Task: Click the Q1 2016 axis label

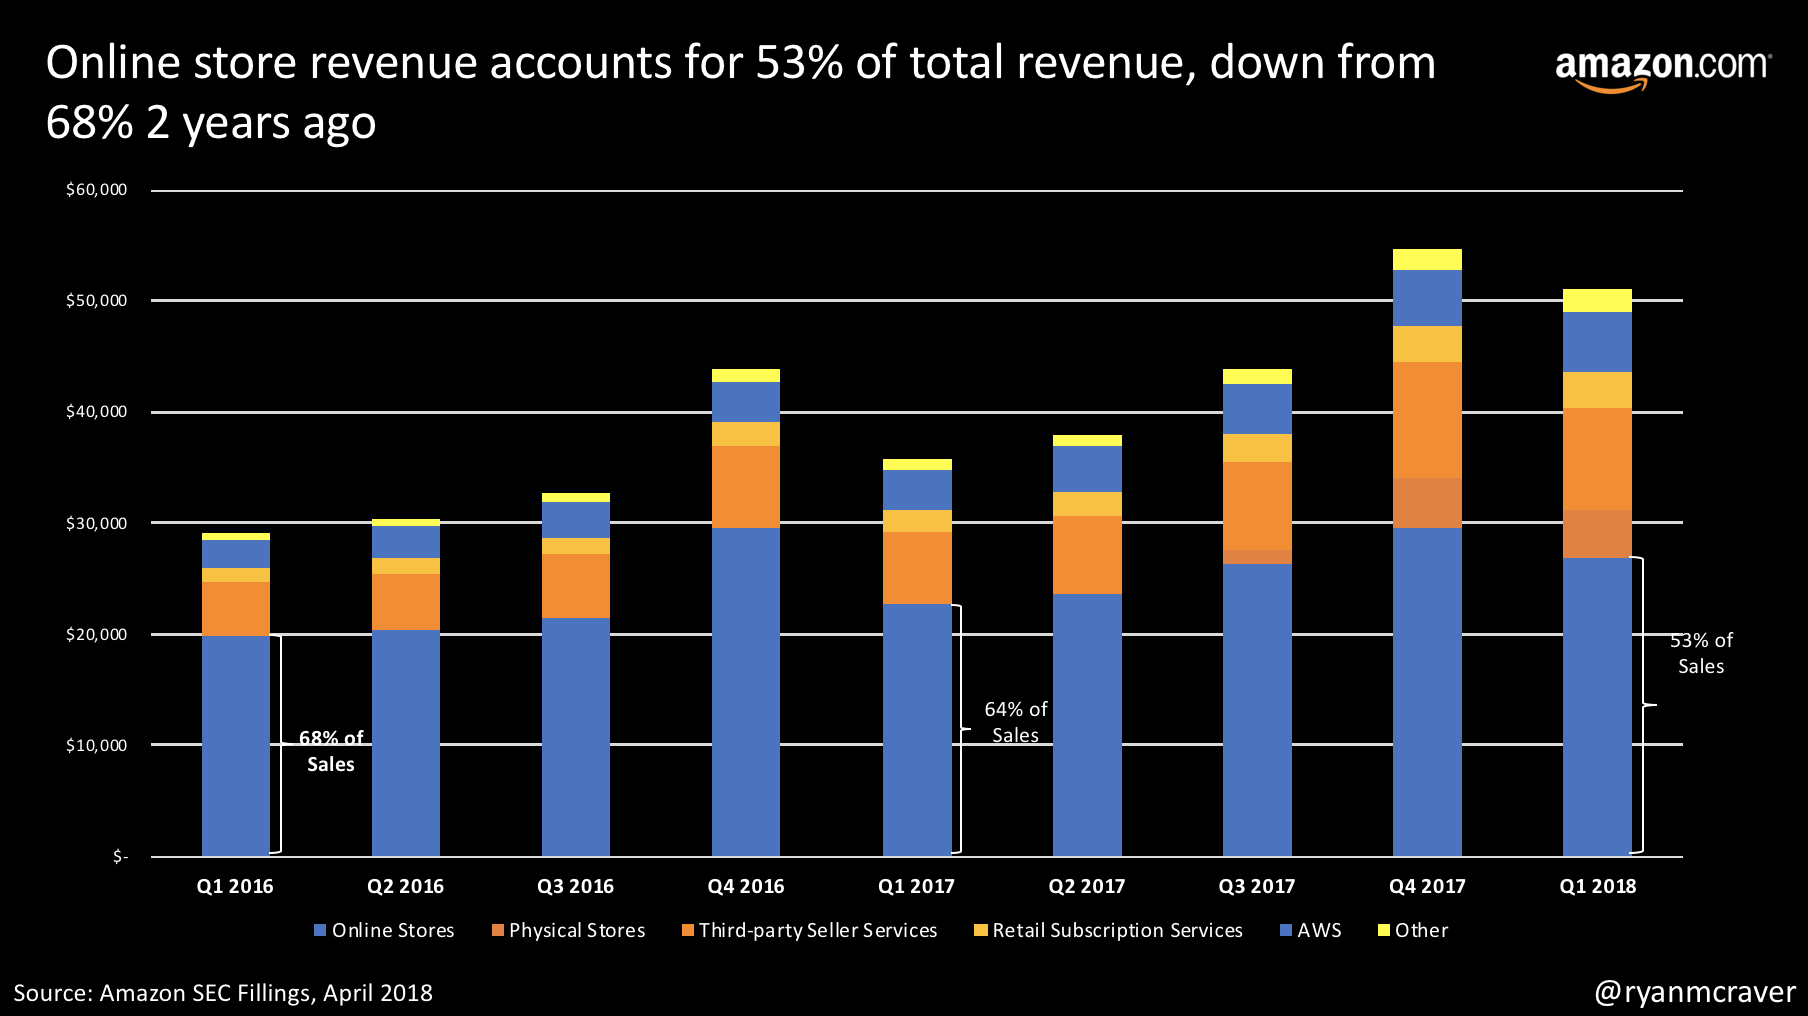Action: 235,886
